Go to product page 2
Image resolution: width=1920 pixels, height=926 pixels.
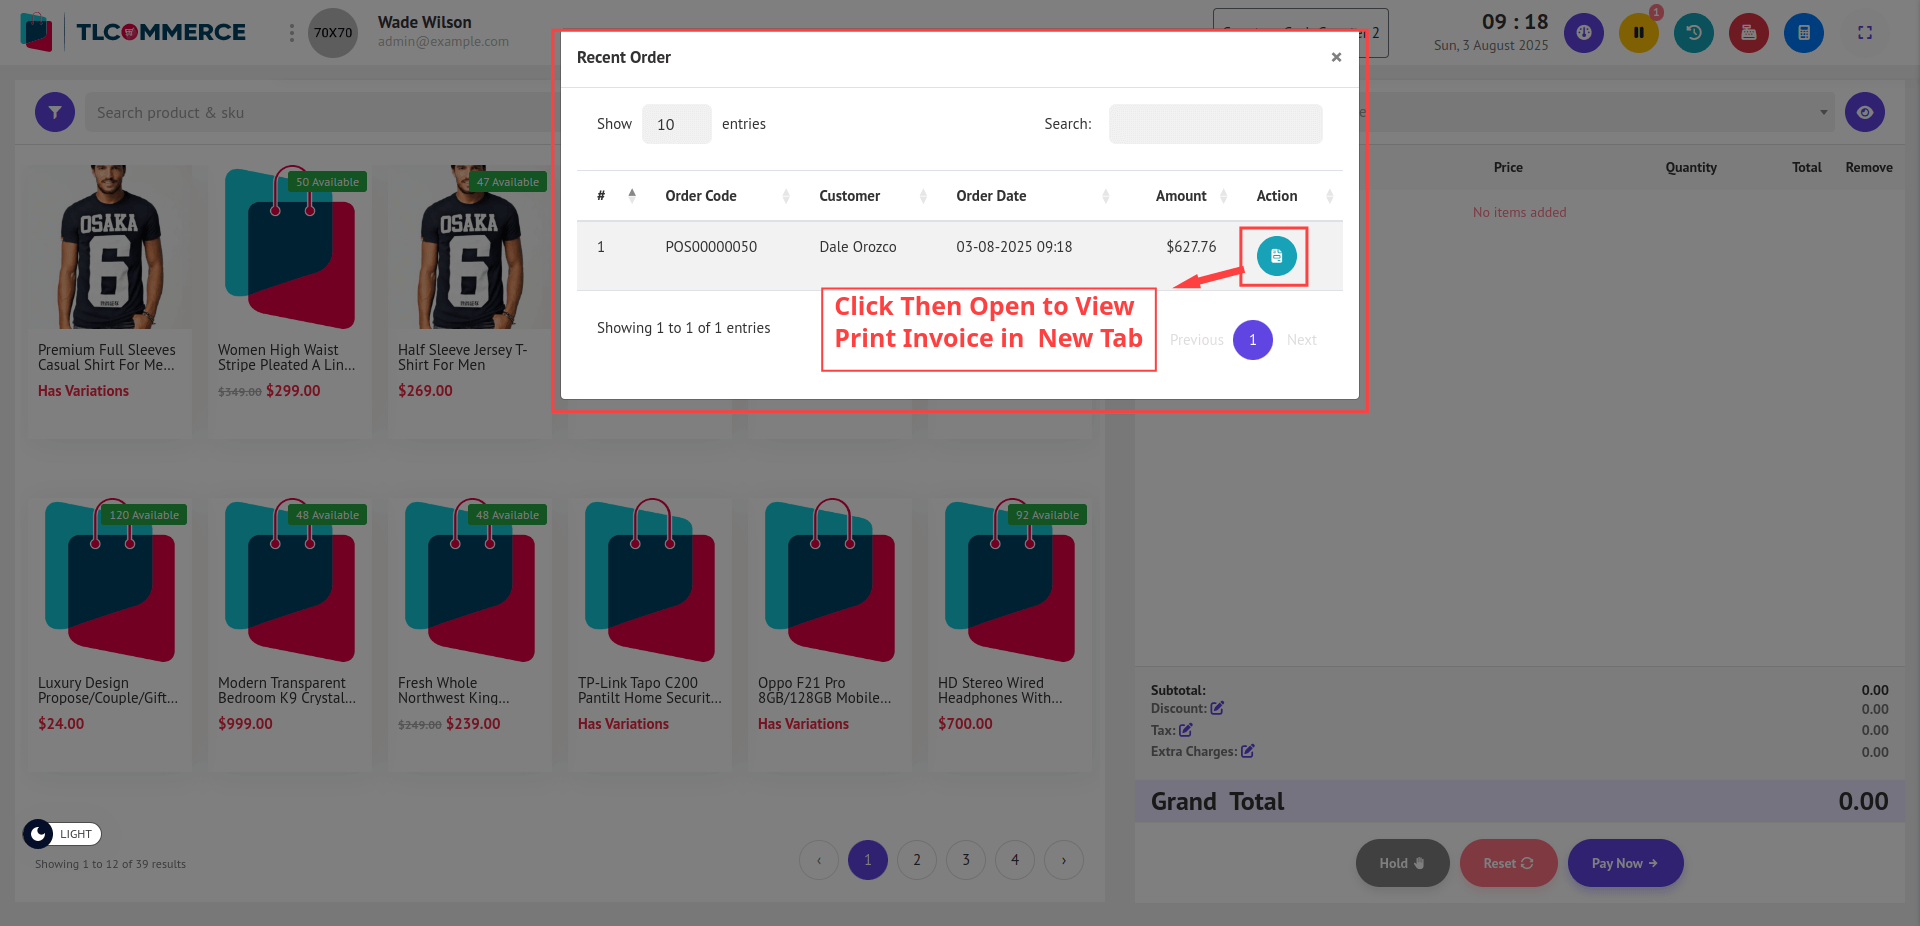coord(916,859)
